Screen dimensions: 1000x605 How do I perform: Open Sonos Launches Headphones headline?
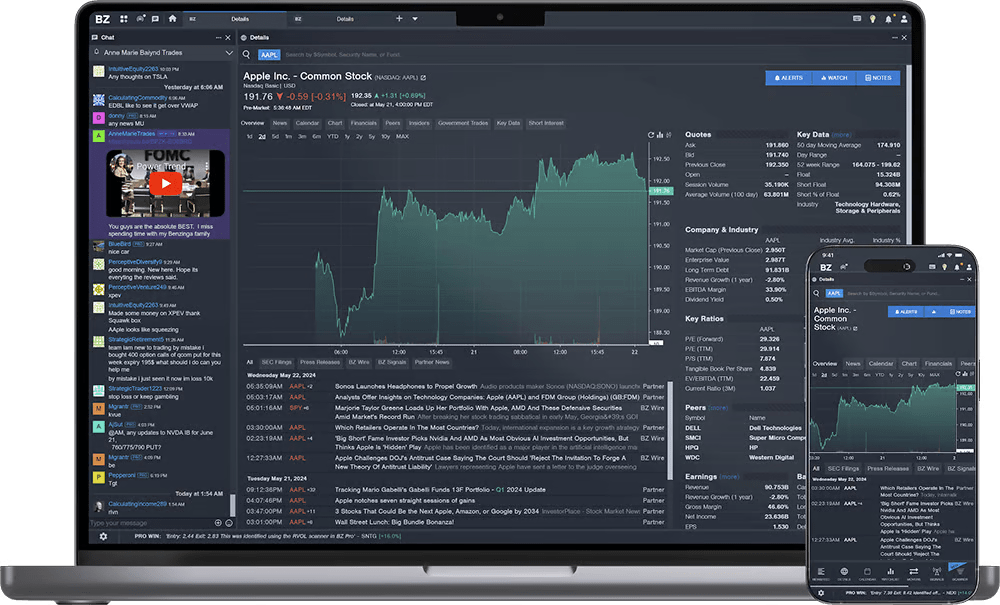pos(406,386)
